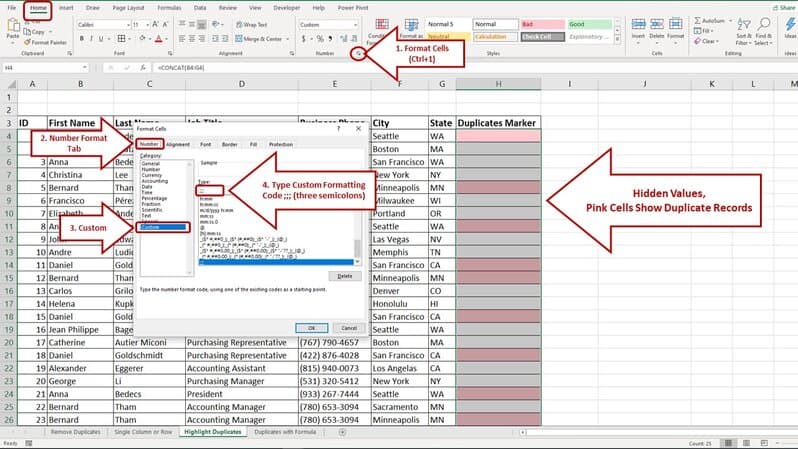Select column H header
The image size is (798, 449).
pyautogui.click(x=498, y=84)
